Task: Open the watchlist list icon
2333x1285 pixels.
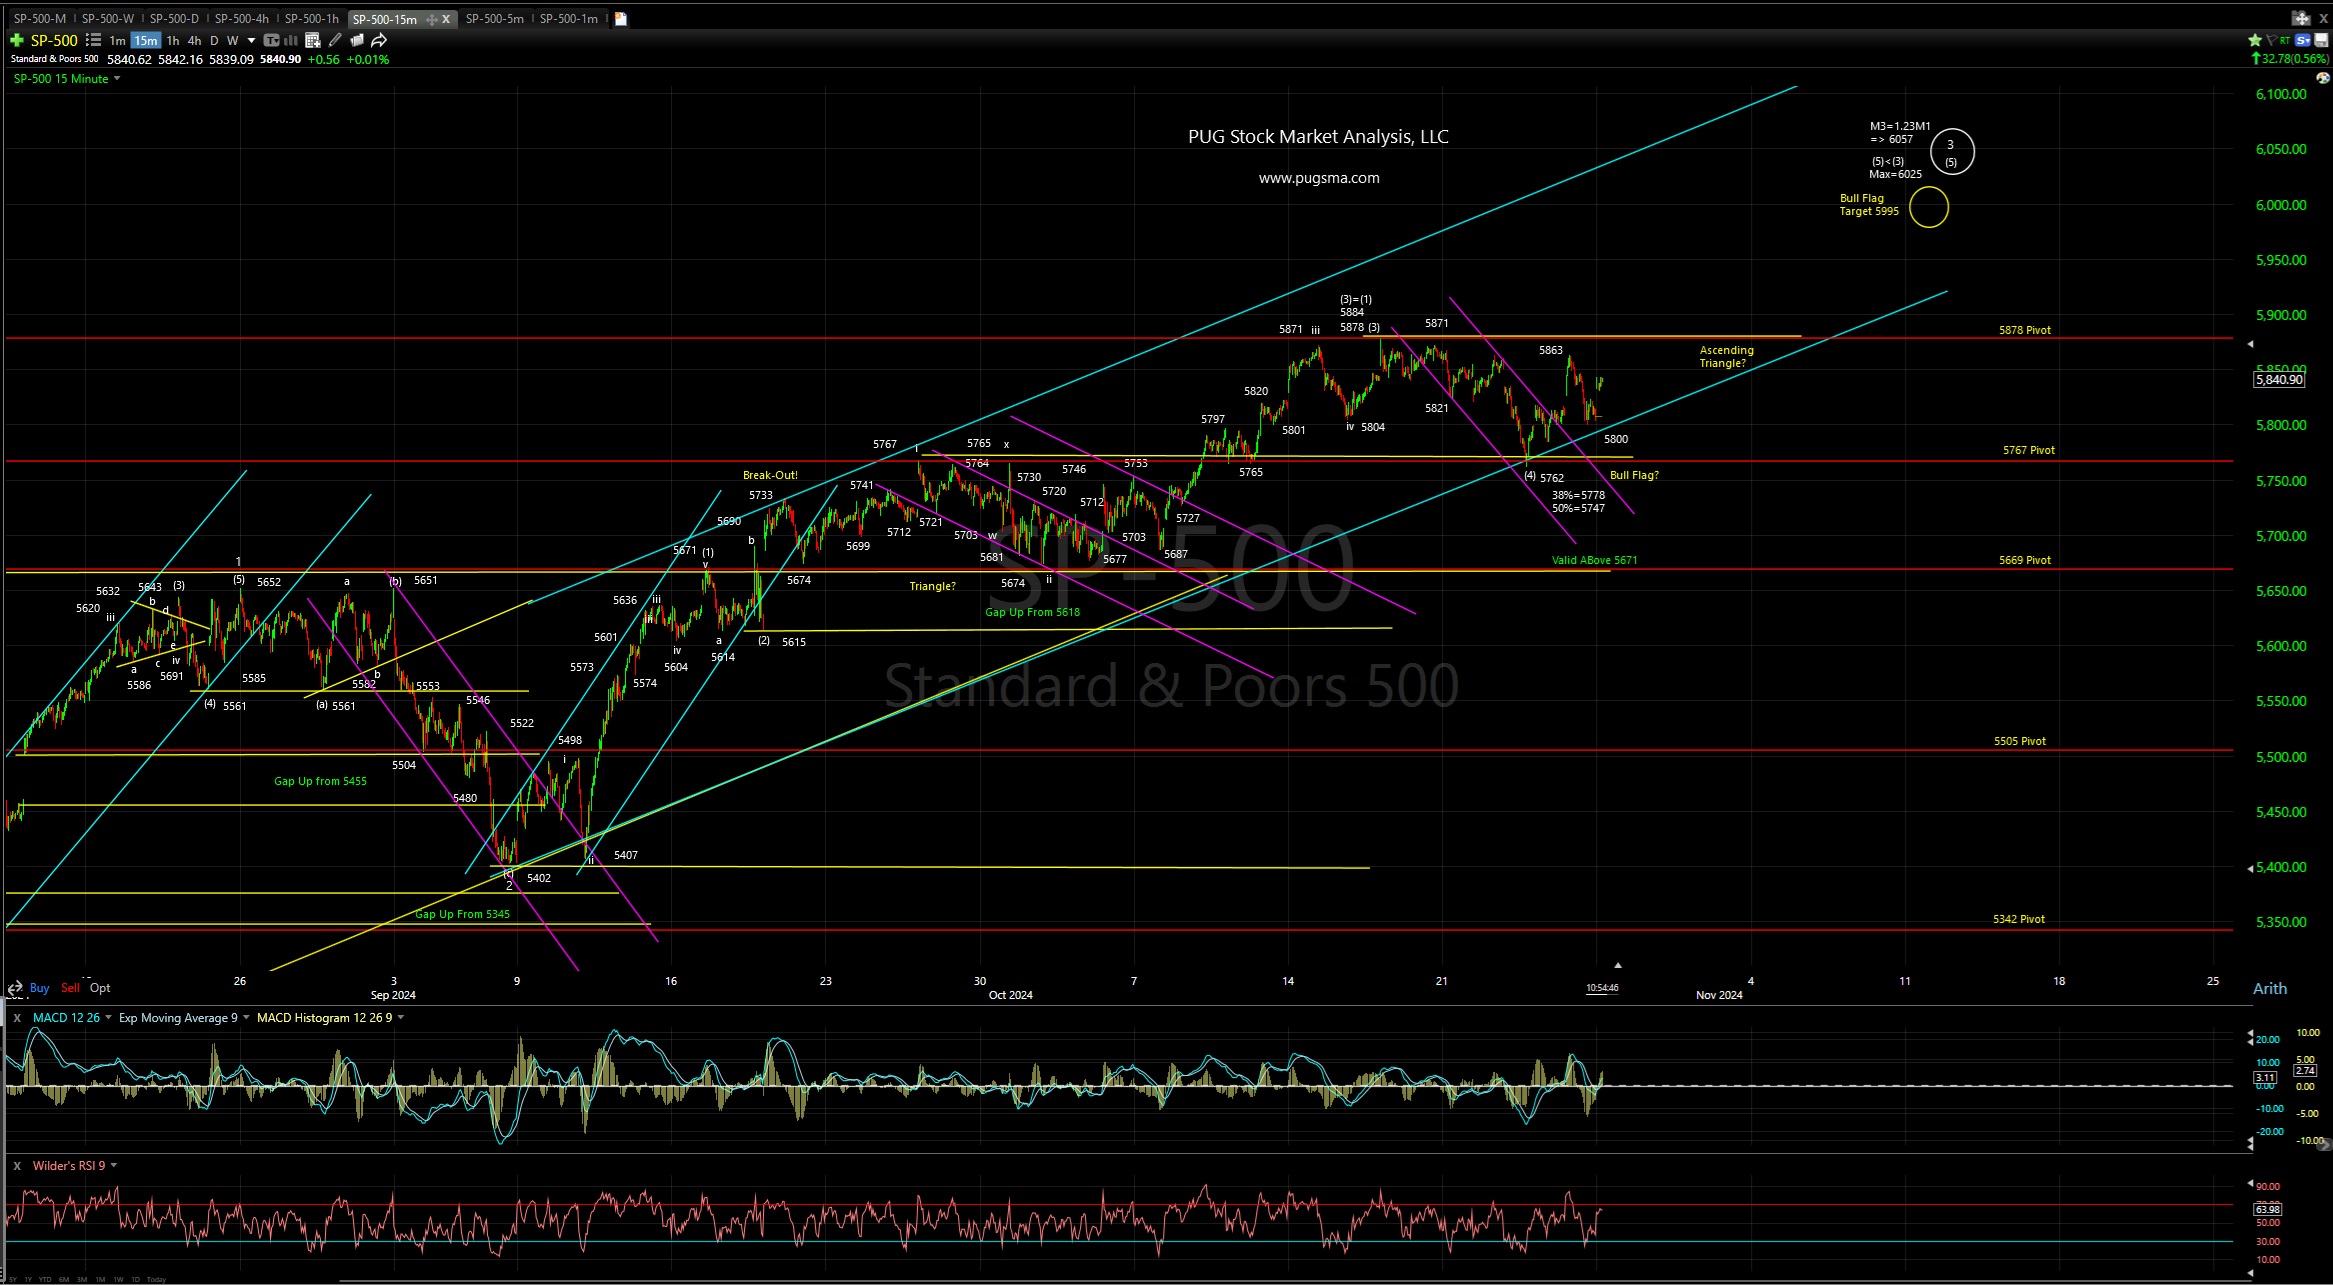Action: tap(93, 40)
